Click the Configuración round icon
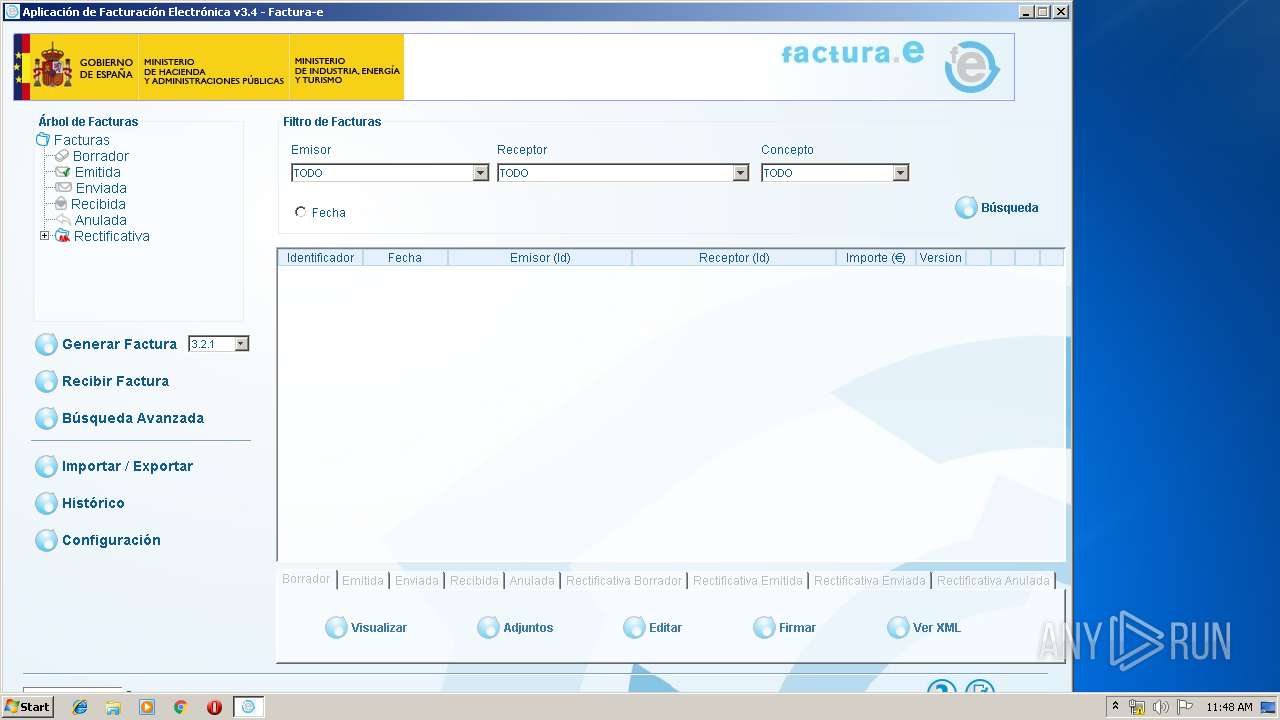The width and height of the screenshot is (1280, 720). coord(46,541)
